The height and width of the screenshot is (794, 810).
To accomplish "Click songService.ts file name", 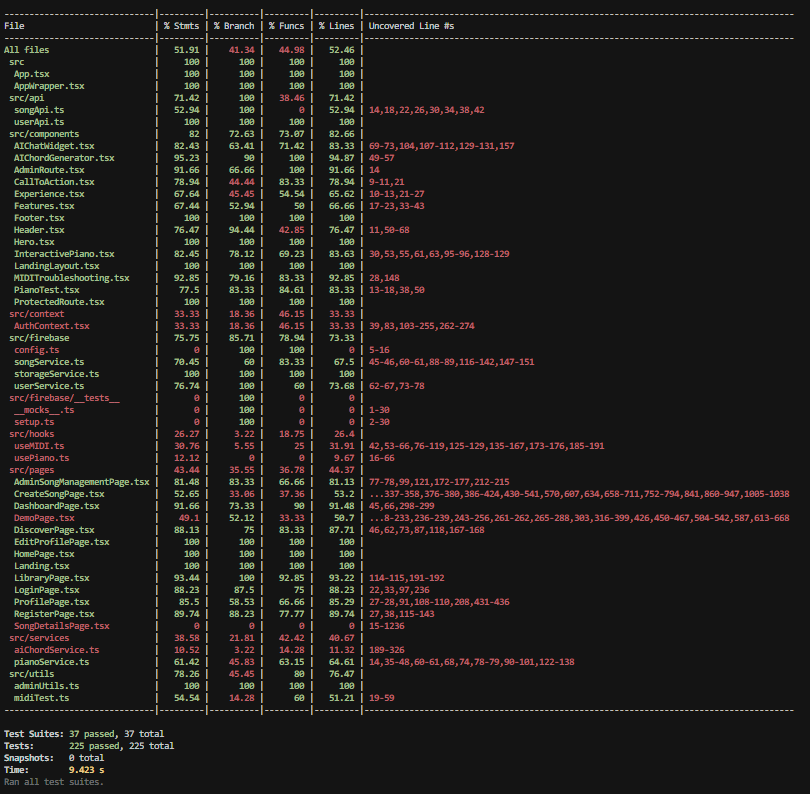I will [49, 362].
